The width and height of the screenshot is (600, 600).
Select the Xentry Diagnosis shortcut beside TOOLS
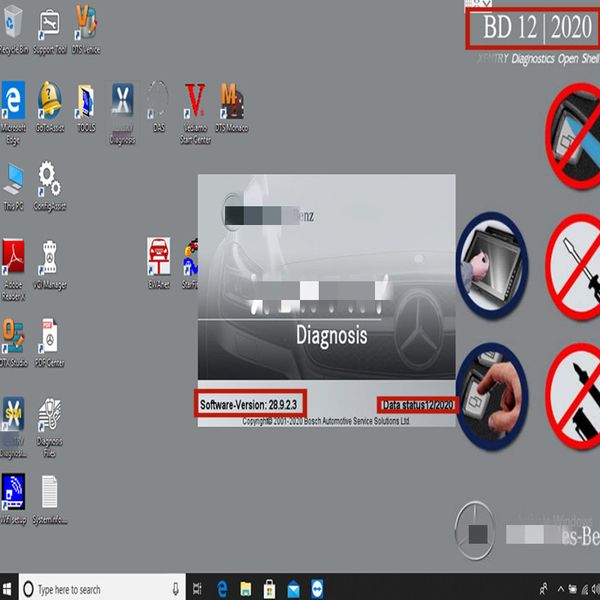tap(122, 113)
